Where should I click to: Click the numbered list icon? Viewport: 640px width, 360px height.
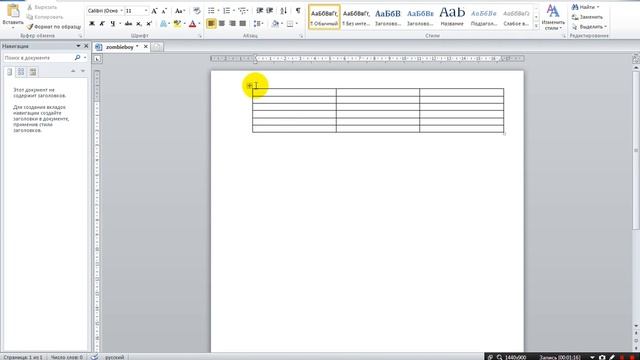(227, 11)
